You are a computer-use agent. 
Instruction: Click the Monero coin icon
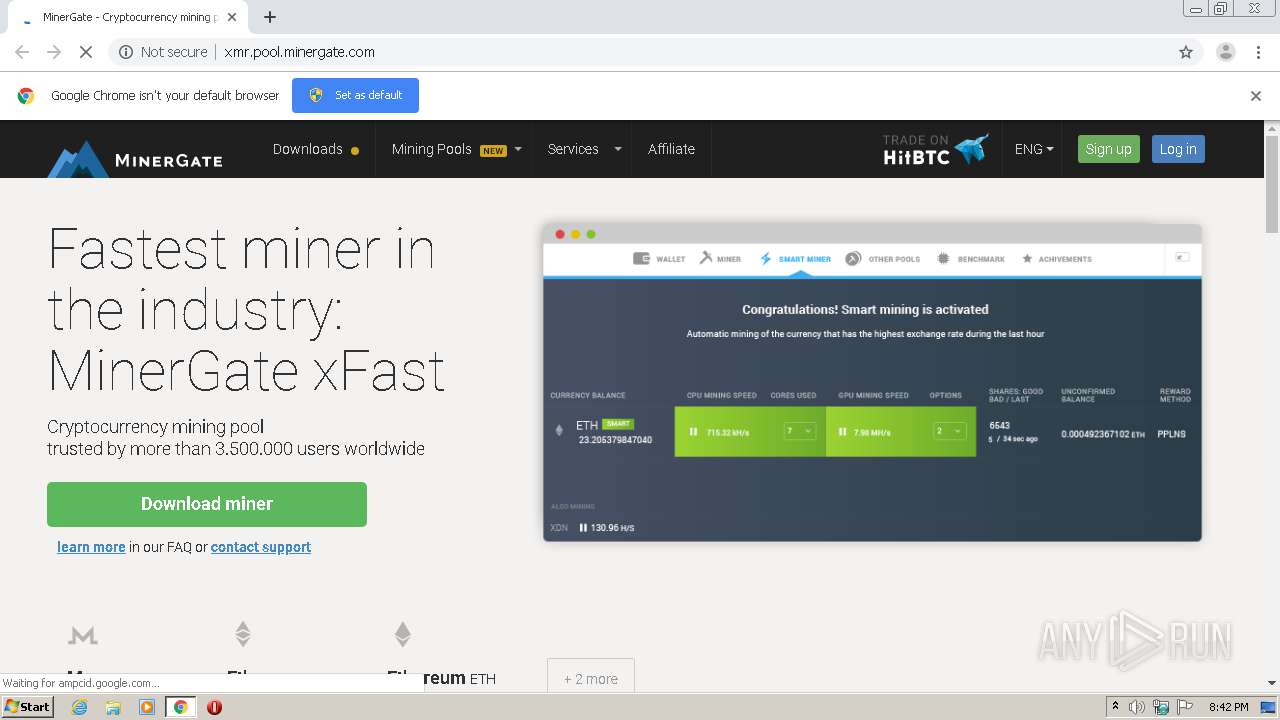(x=83, y=635)
